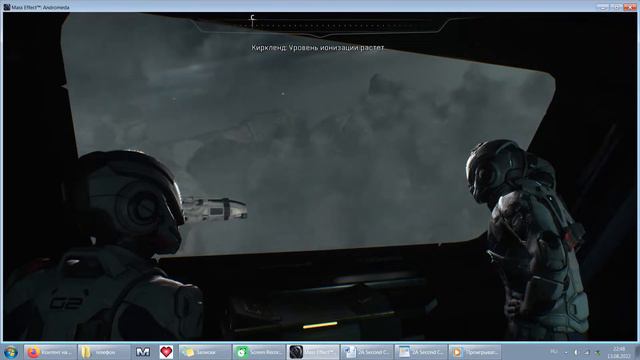Switch to the Firefox taskbar window
Screen dimensions: 640x360
(50, 352)
